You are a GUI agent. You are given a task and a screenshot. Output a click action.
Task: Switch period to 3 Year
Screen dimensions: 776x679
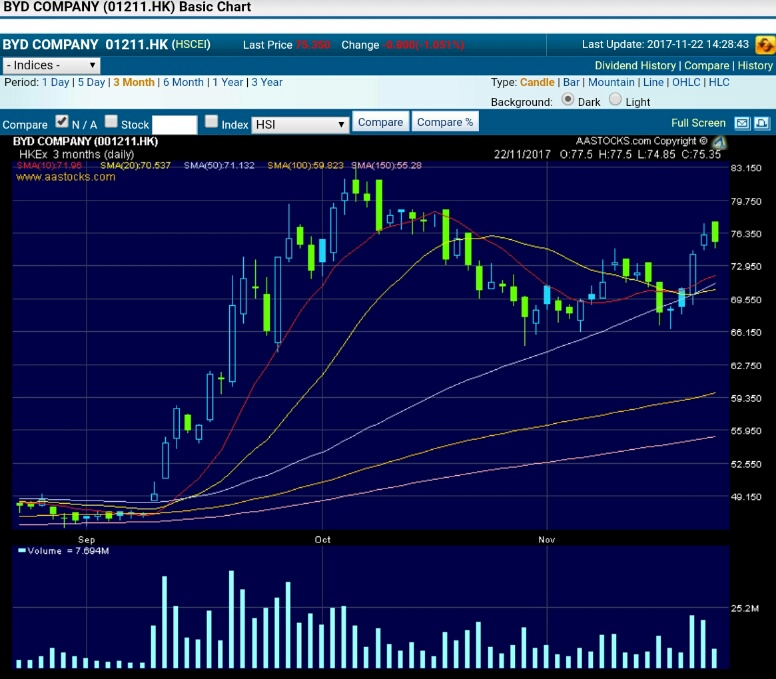(x=267, y=82)
